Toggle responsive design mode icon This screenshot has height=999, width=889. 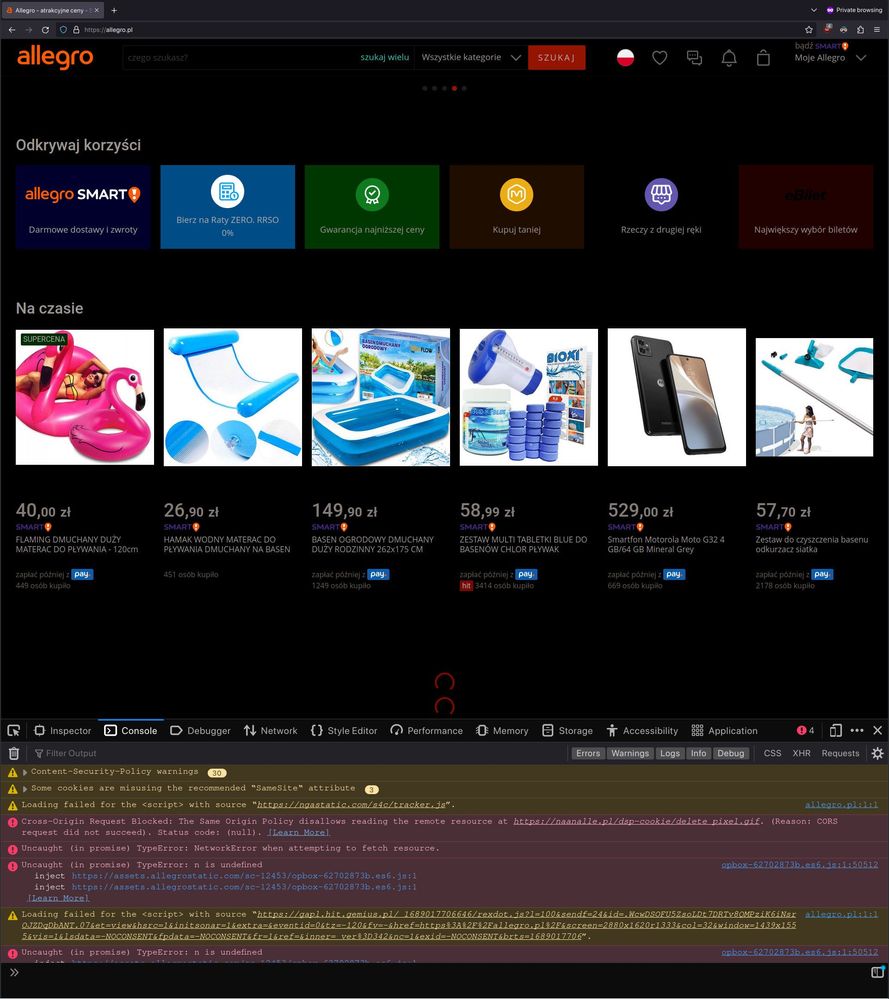coord(835,731)
